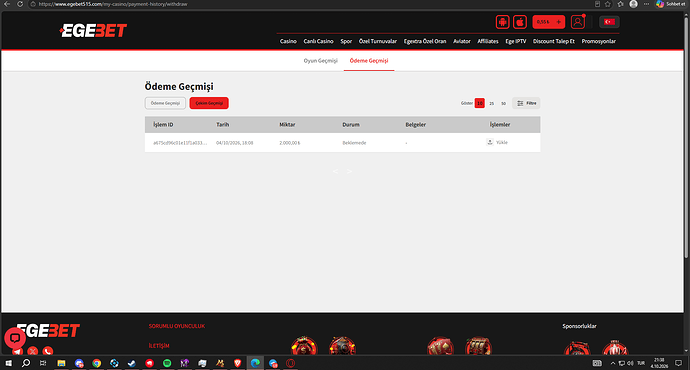Open the SORUMLU OYUNCULUK footer link
This screenshot has height=370, width=690.
[176, 326]
